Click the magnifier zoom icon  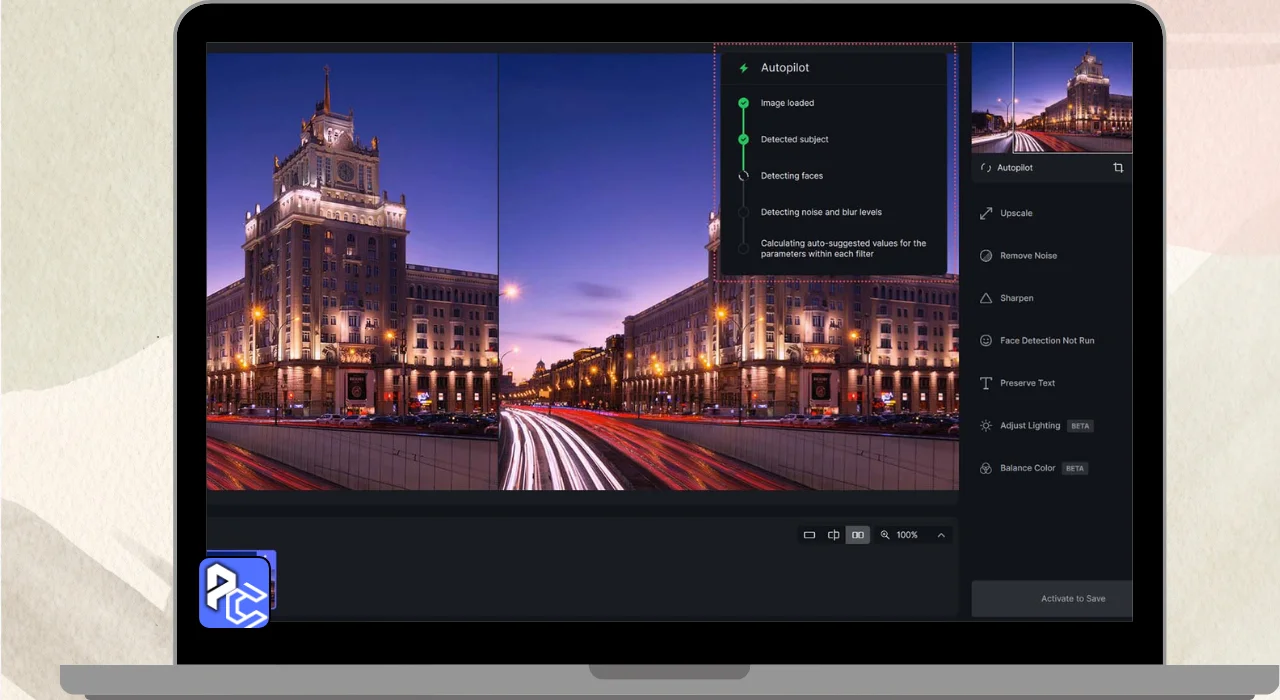tap(885, 535)
